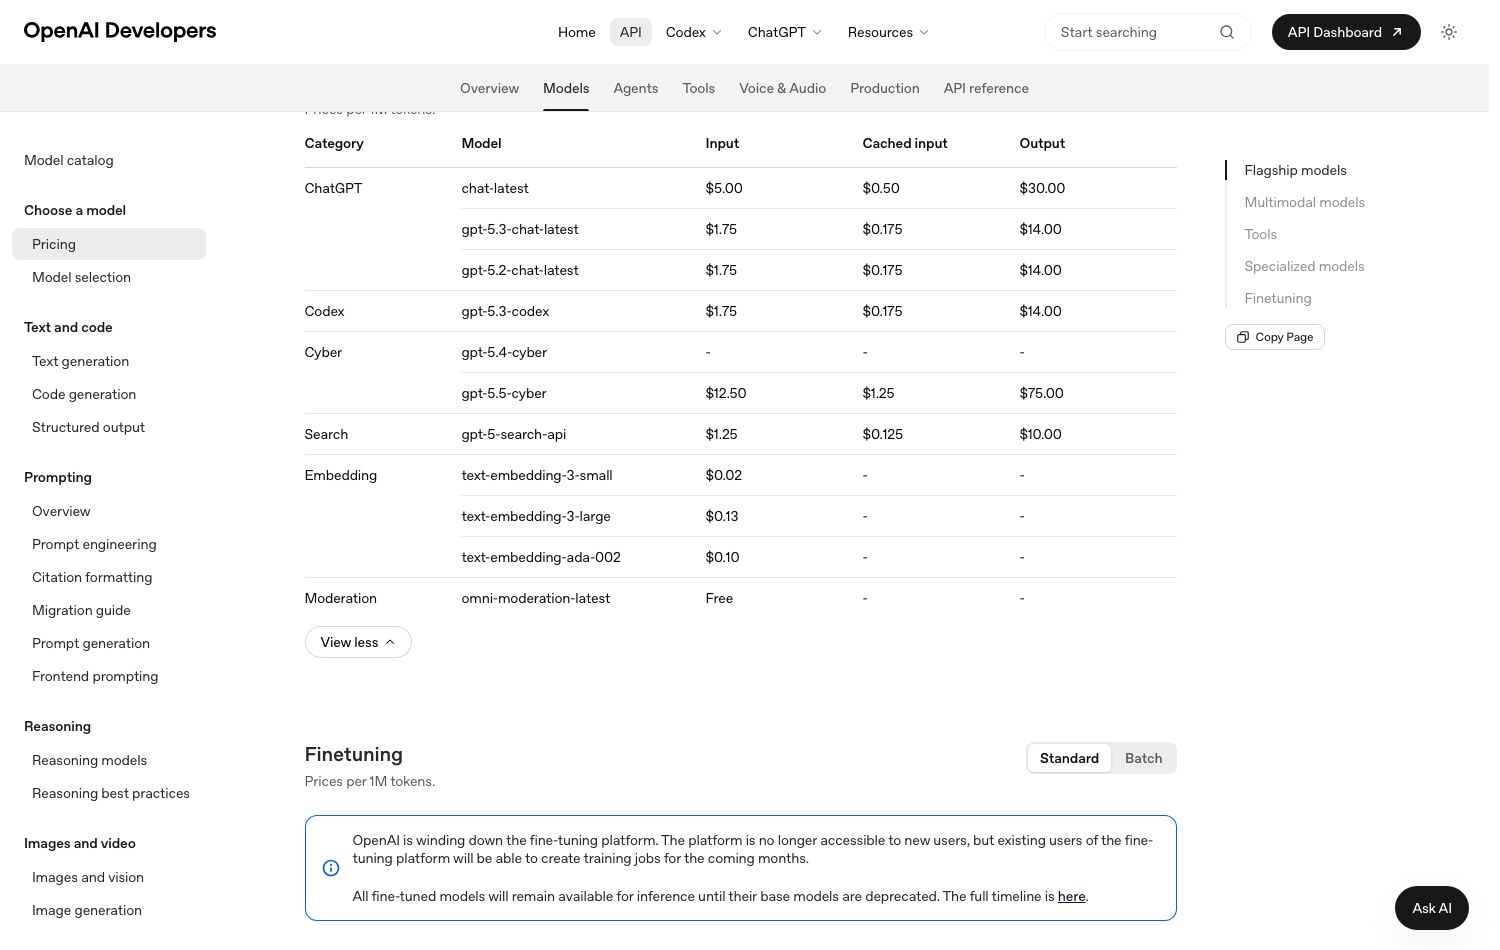1500x950 pixels.
Task: Click the $75.00 output price cell
Action: point(1042,393)
